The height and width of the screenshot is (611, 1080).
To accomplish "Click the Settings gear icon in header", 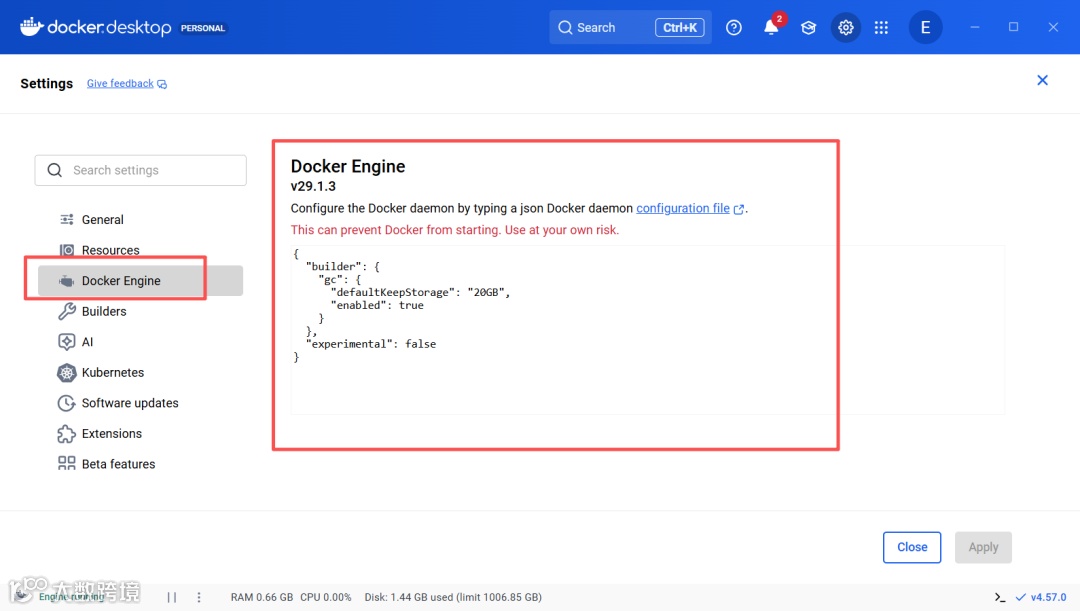I will [x=845, y=28].
